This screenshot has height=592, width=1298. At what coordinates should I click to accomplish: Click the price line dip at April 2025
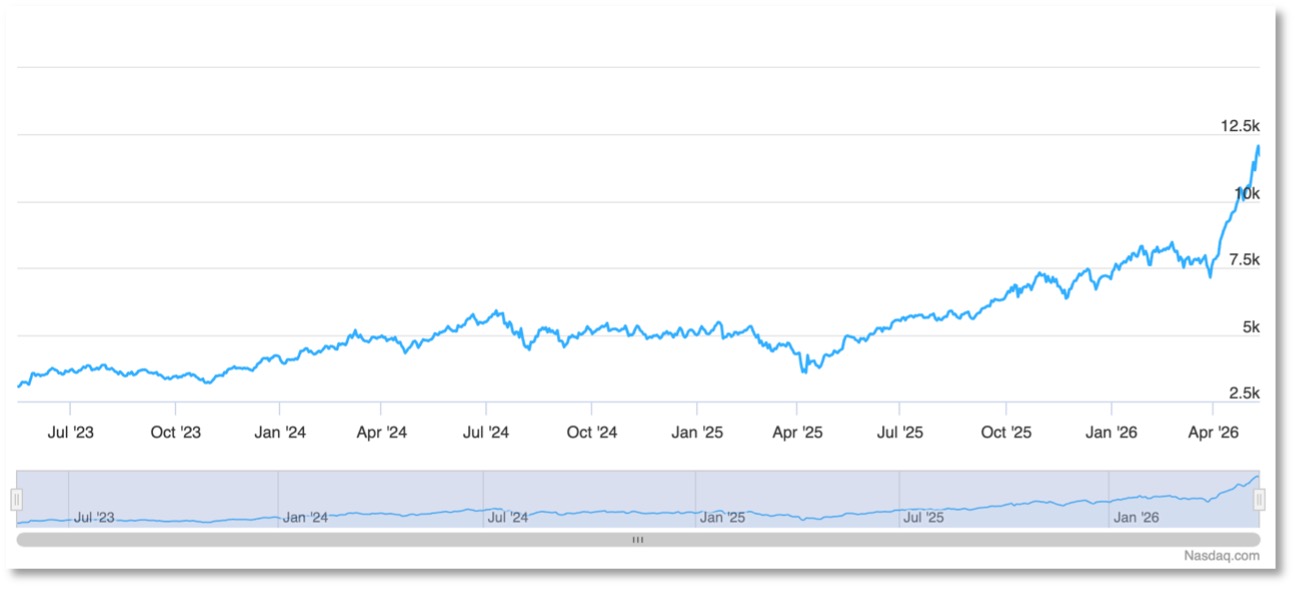point(803,371)
